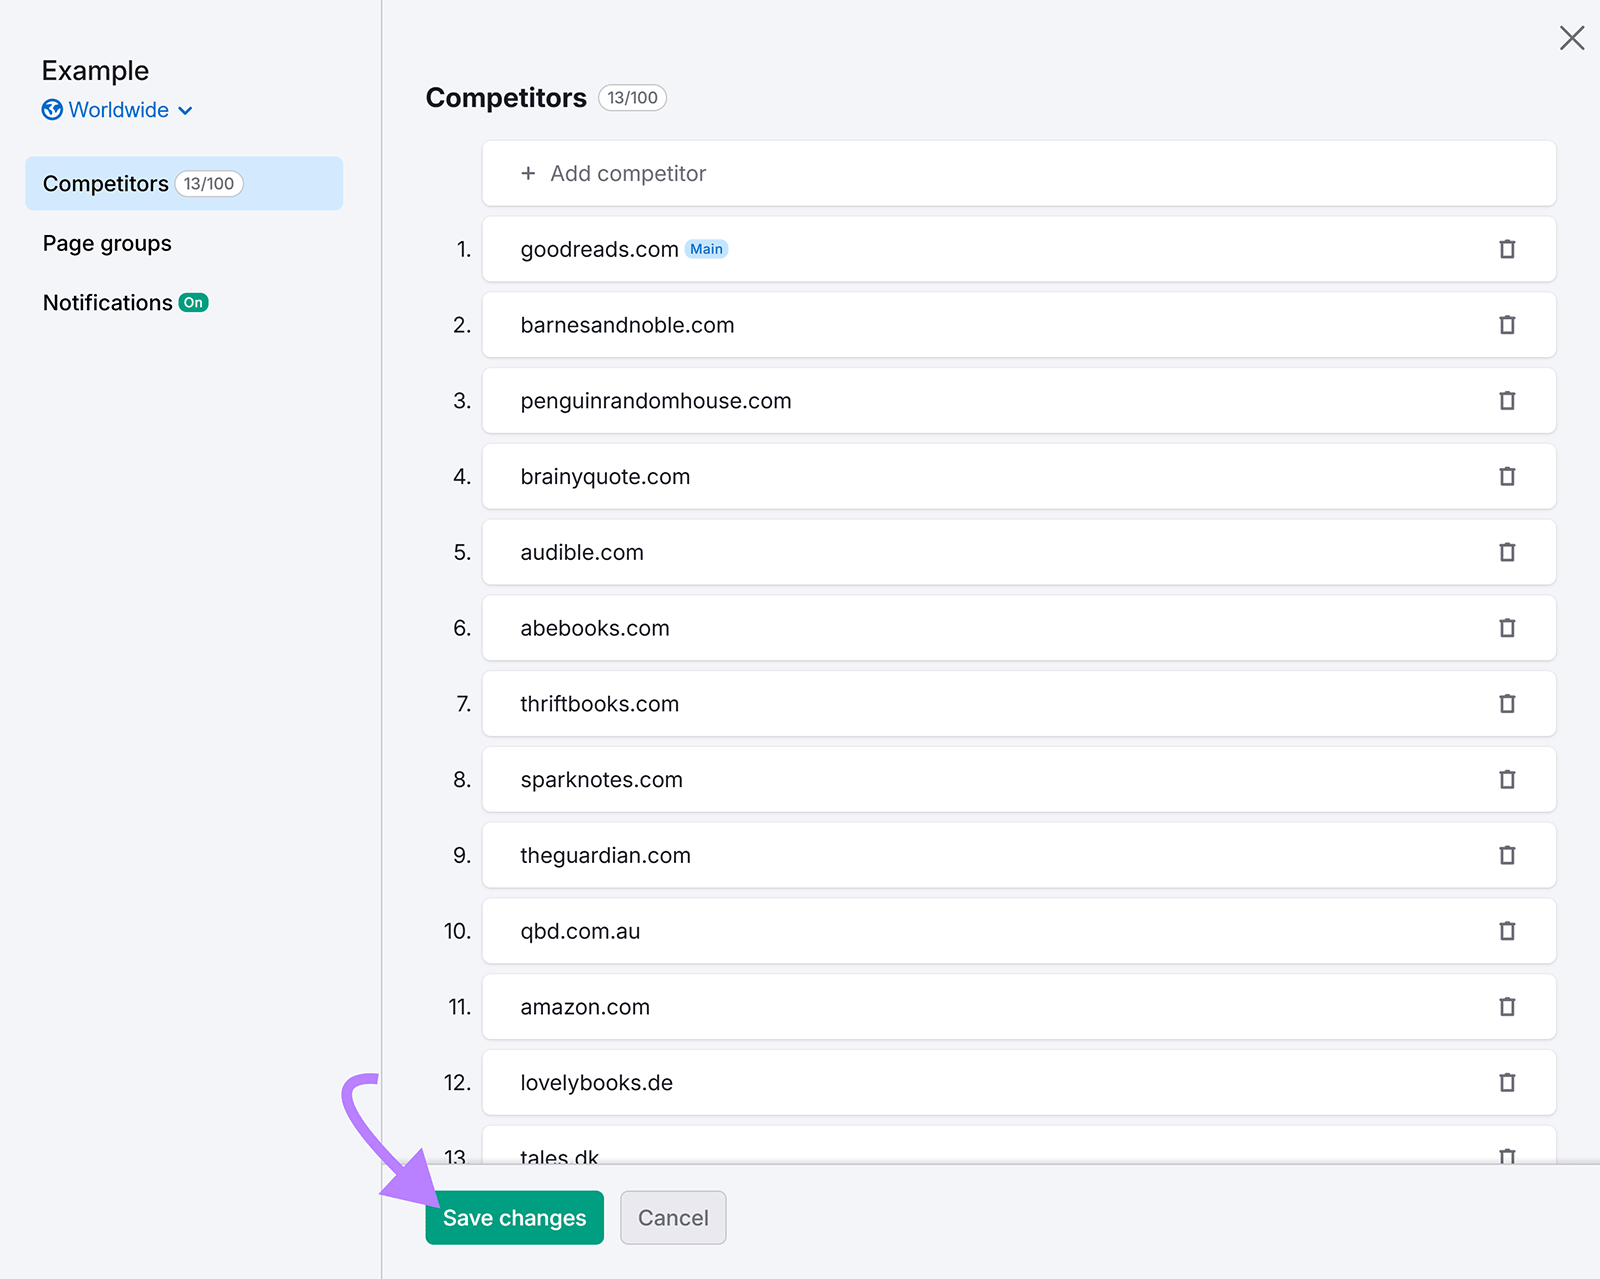Delete lovelybooks.de using its trash icon
The height and width of the screenshot is (1279, 1600).
point(1507,1082)
